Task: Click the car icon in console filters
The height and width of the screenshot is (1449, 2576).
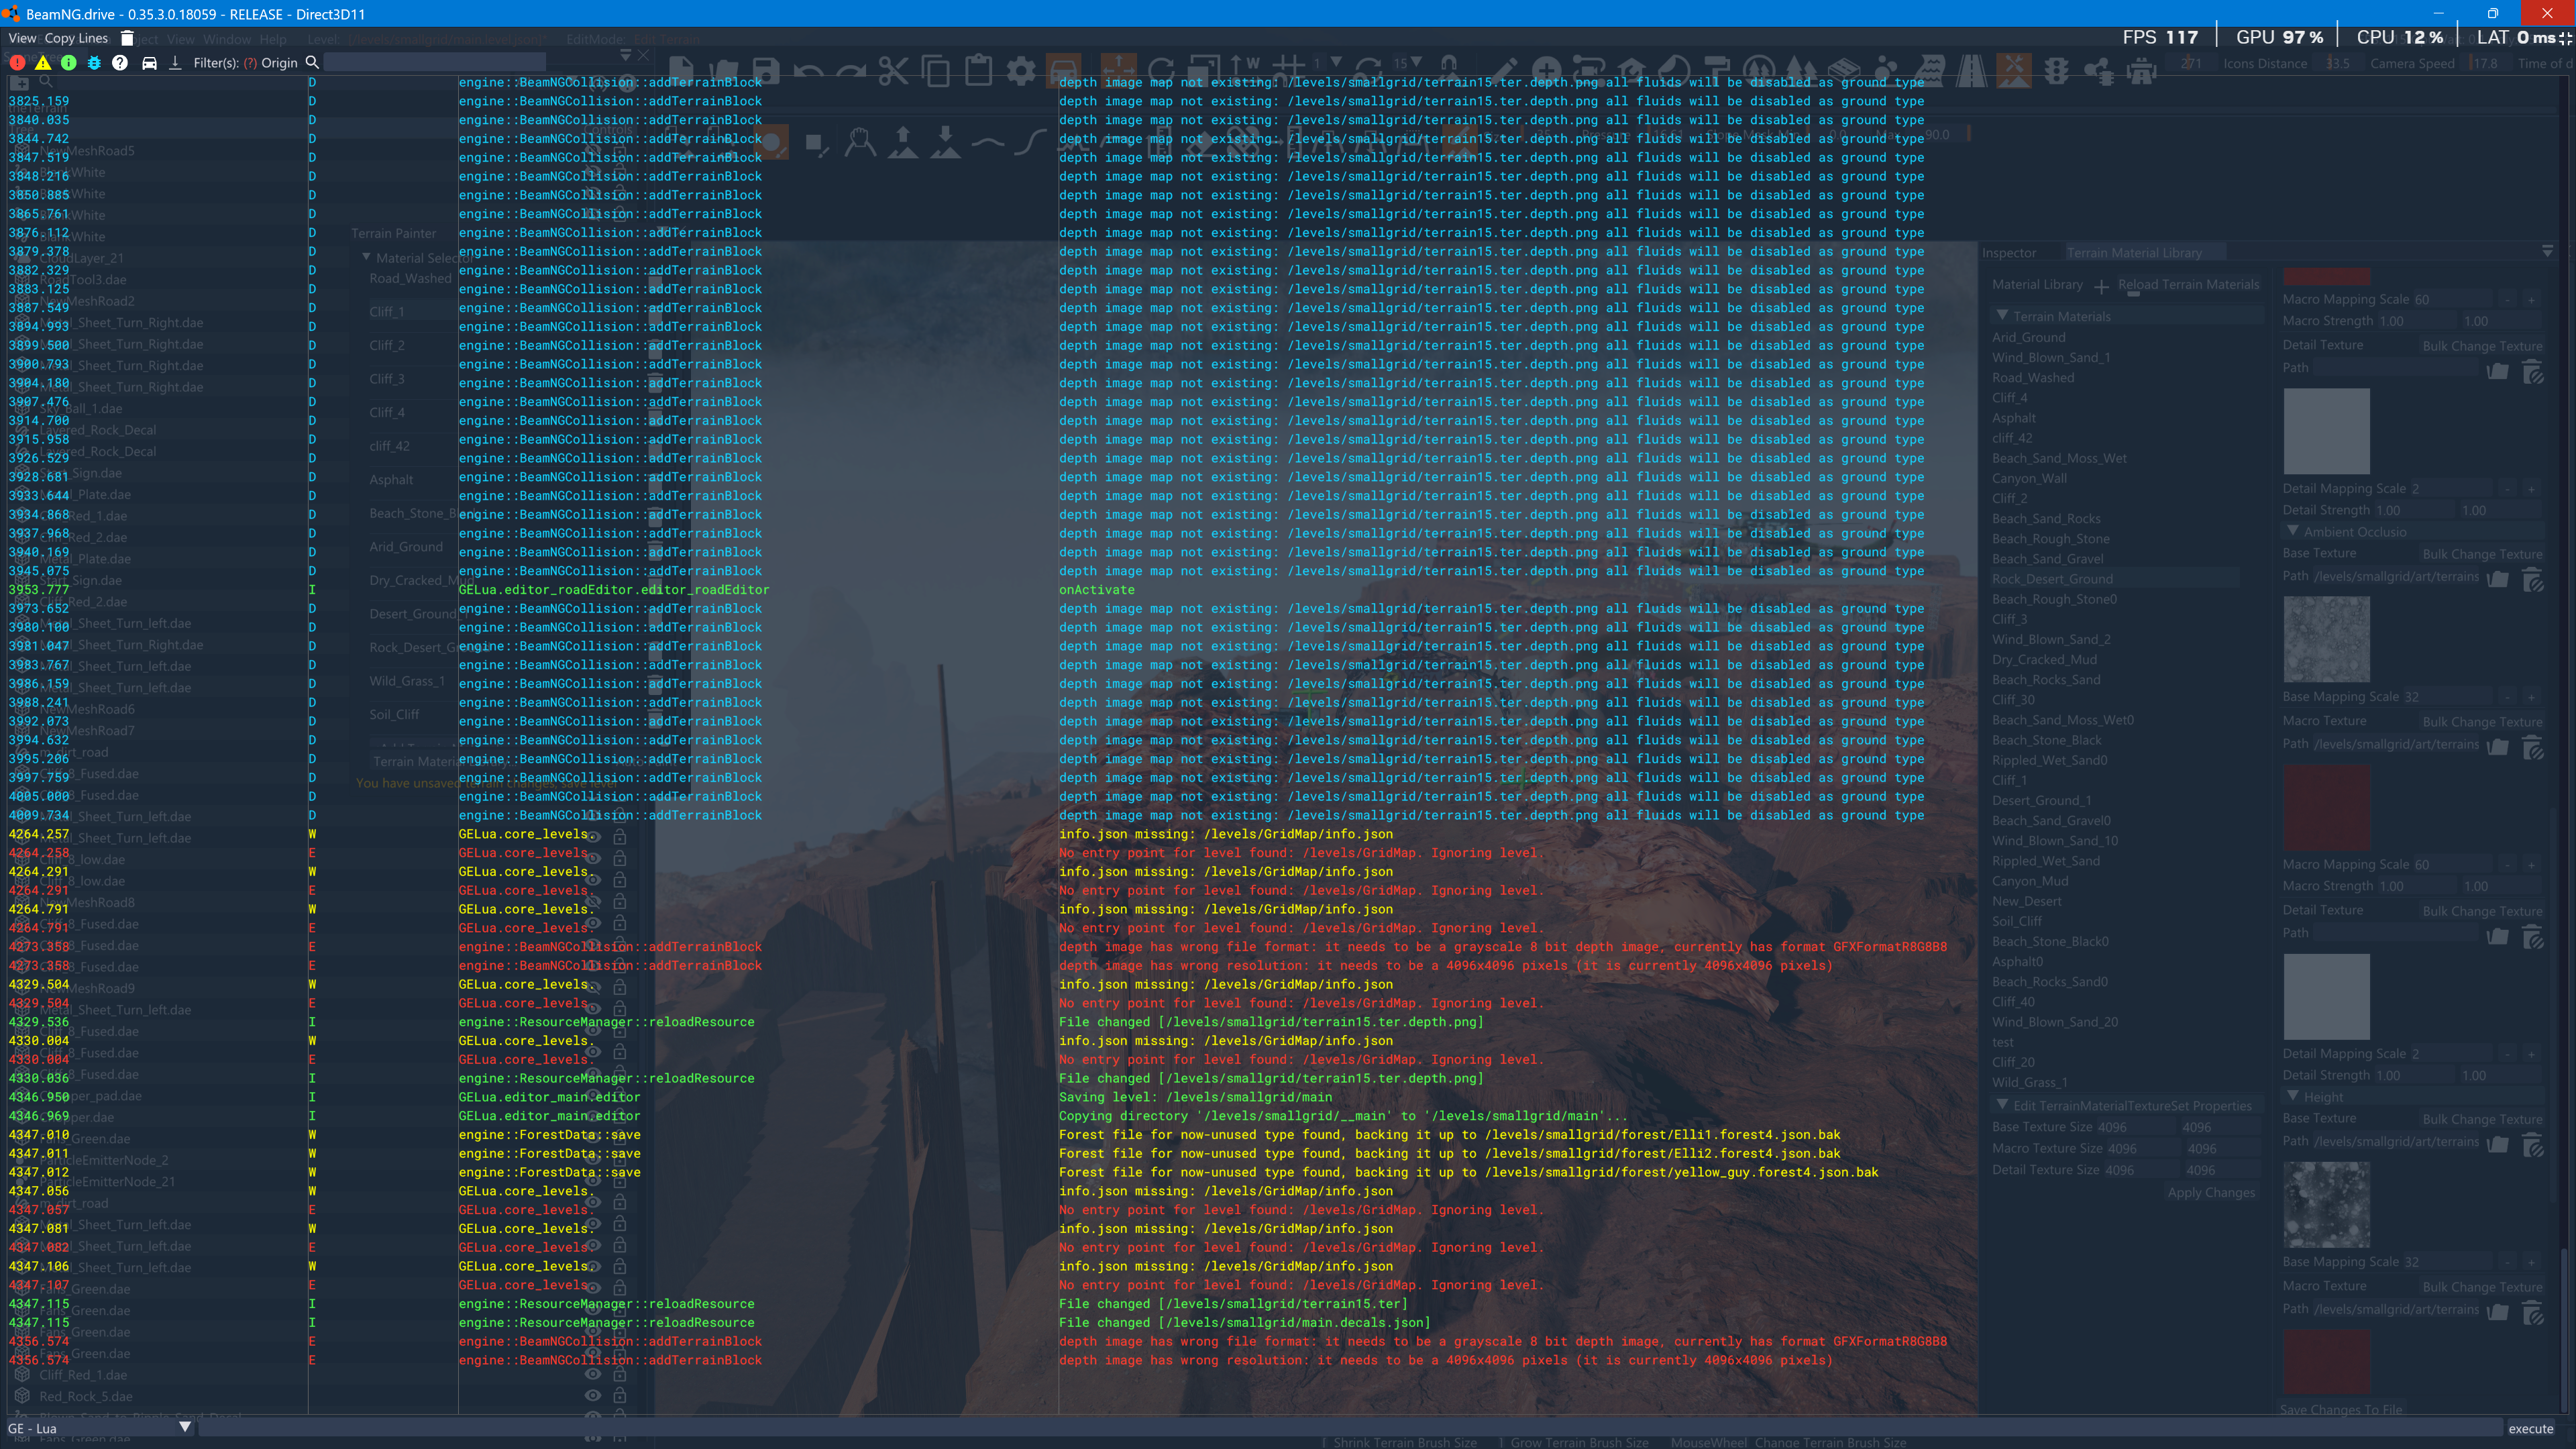Action: point(149,62)
